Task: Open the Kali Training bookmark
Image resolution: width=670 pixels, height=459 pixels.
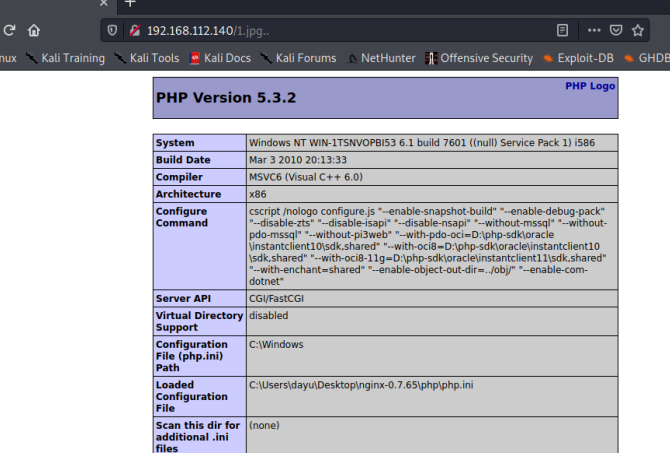Action: tap(65, 58)
